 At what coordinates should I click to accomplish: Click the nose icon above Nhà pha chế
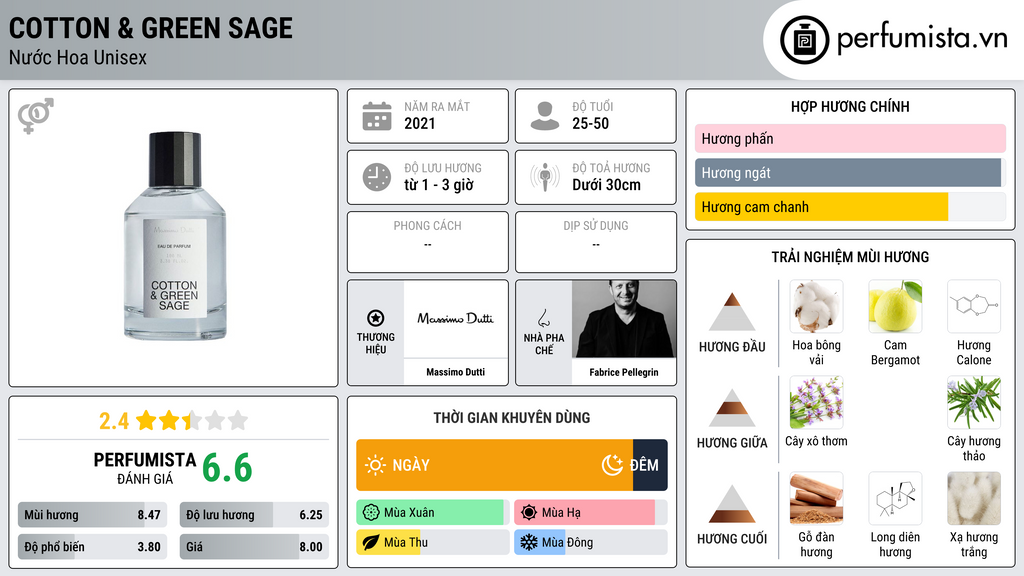click(543, 318)
